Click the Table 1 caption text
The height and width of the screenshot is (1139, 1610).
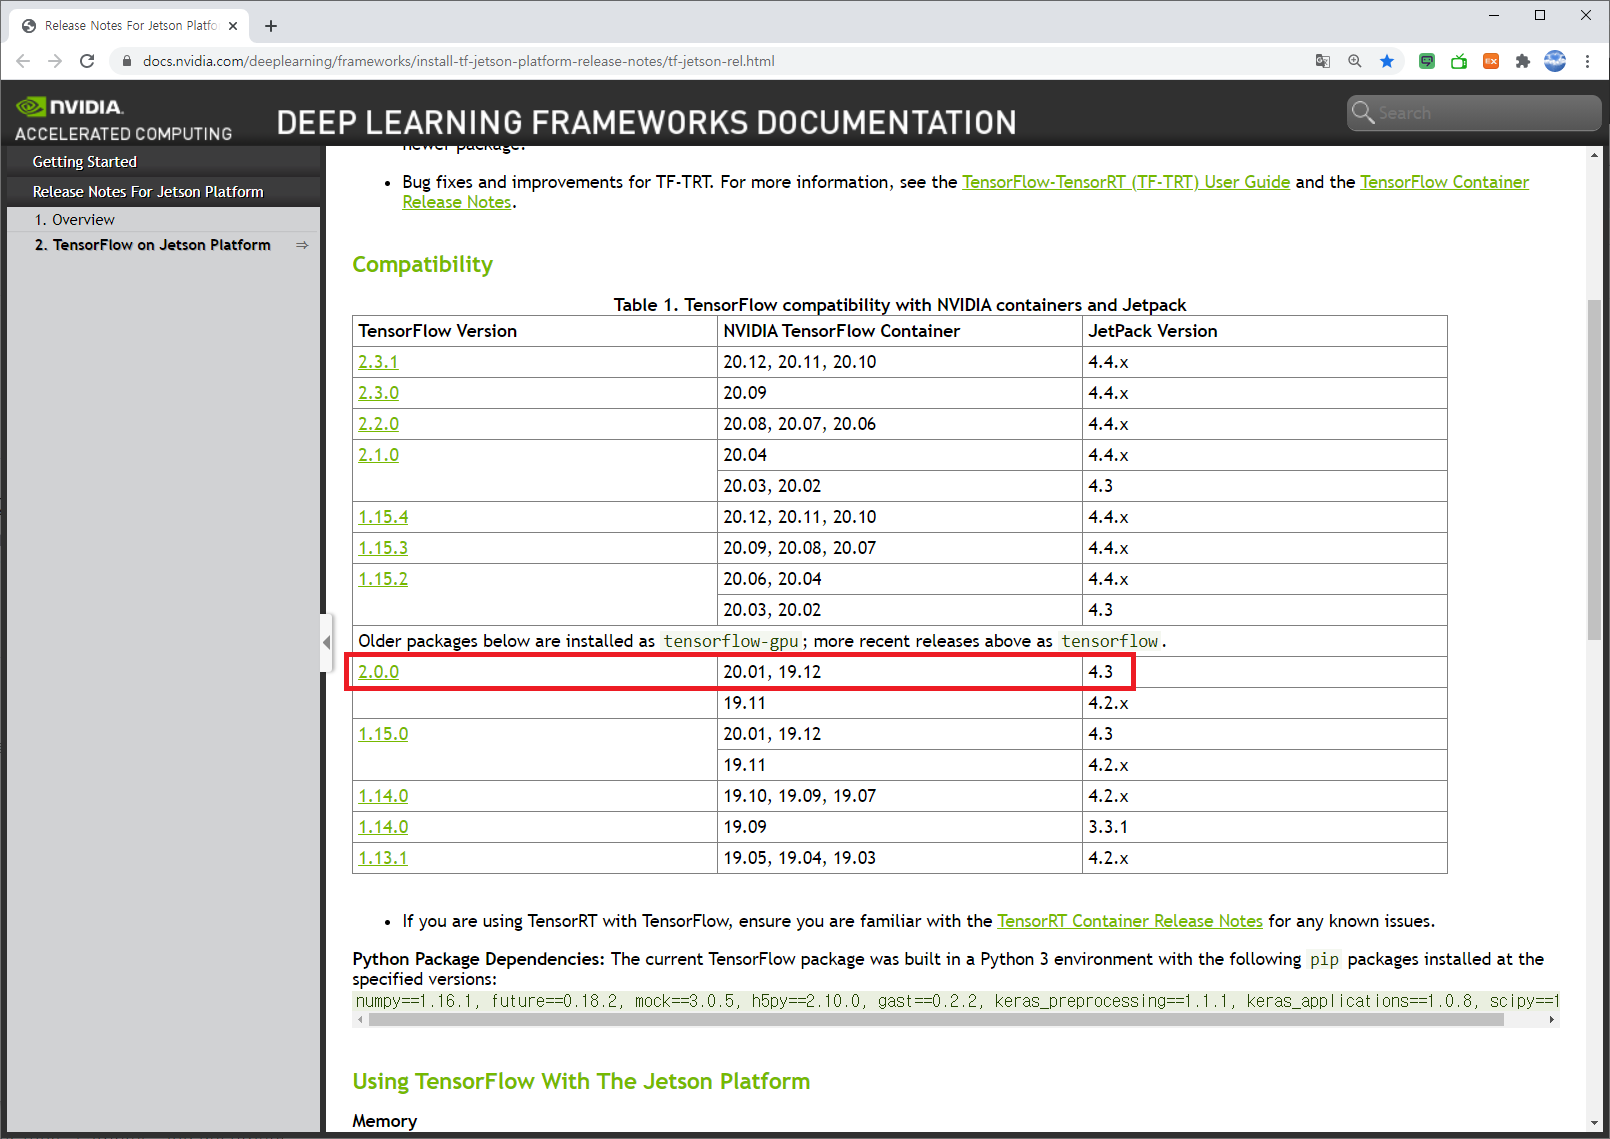[x=899, y=305]
